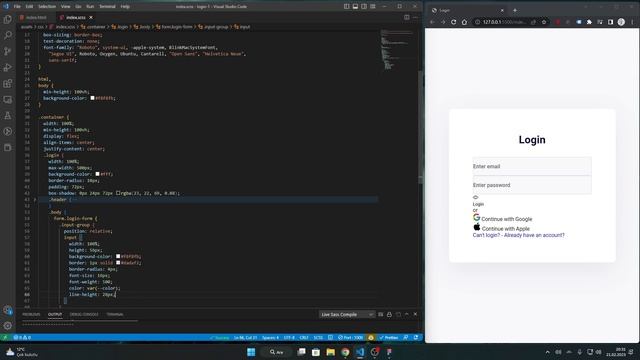Image resolution: width=640 pixels, height=360 pixels.
Task: Click Continue with Apple
Action: (x=501, y=228)
